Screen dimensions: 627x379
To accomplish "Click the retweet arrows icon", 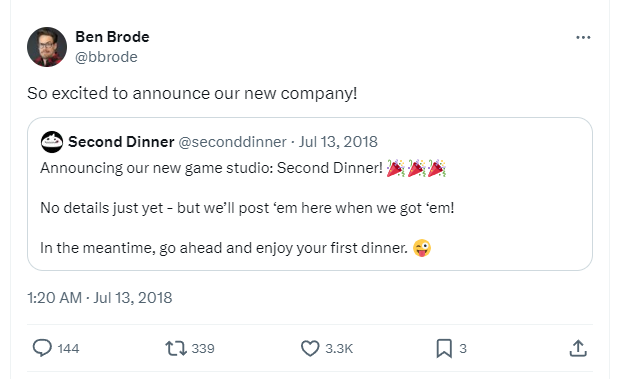I will point(176,348).
